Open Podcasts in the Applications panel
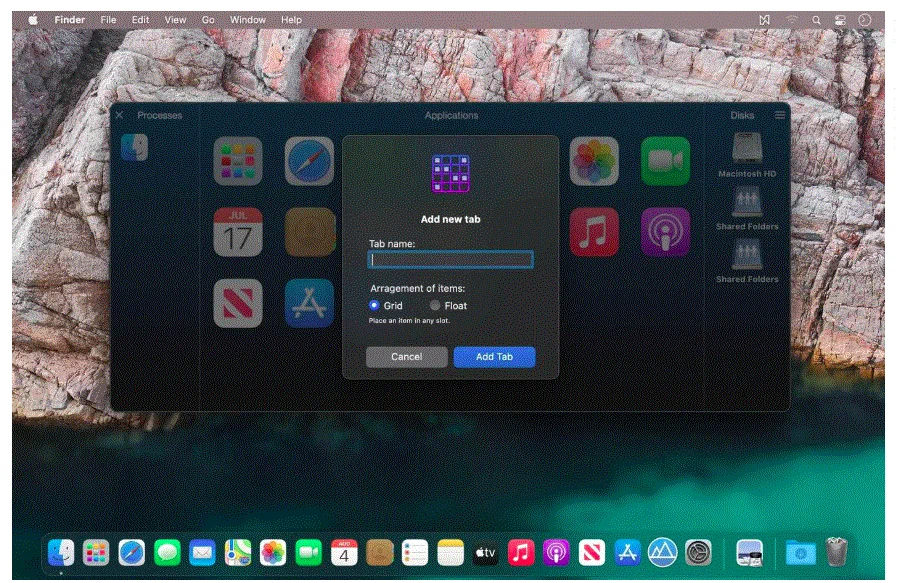The width and height of the screenshot is (899, 583). click(x=665, y=232)
